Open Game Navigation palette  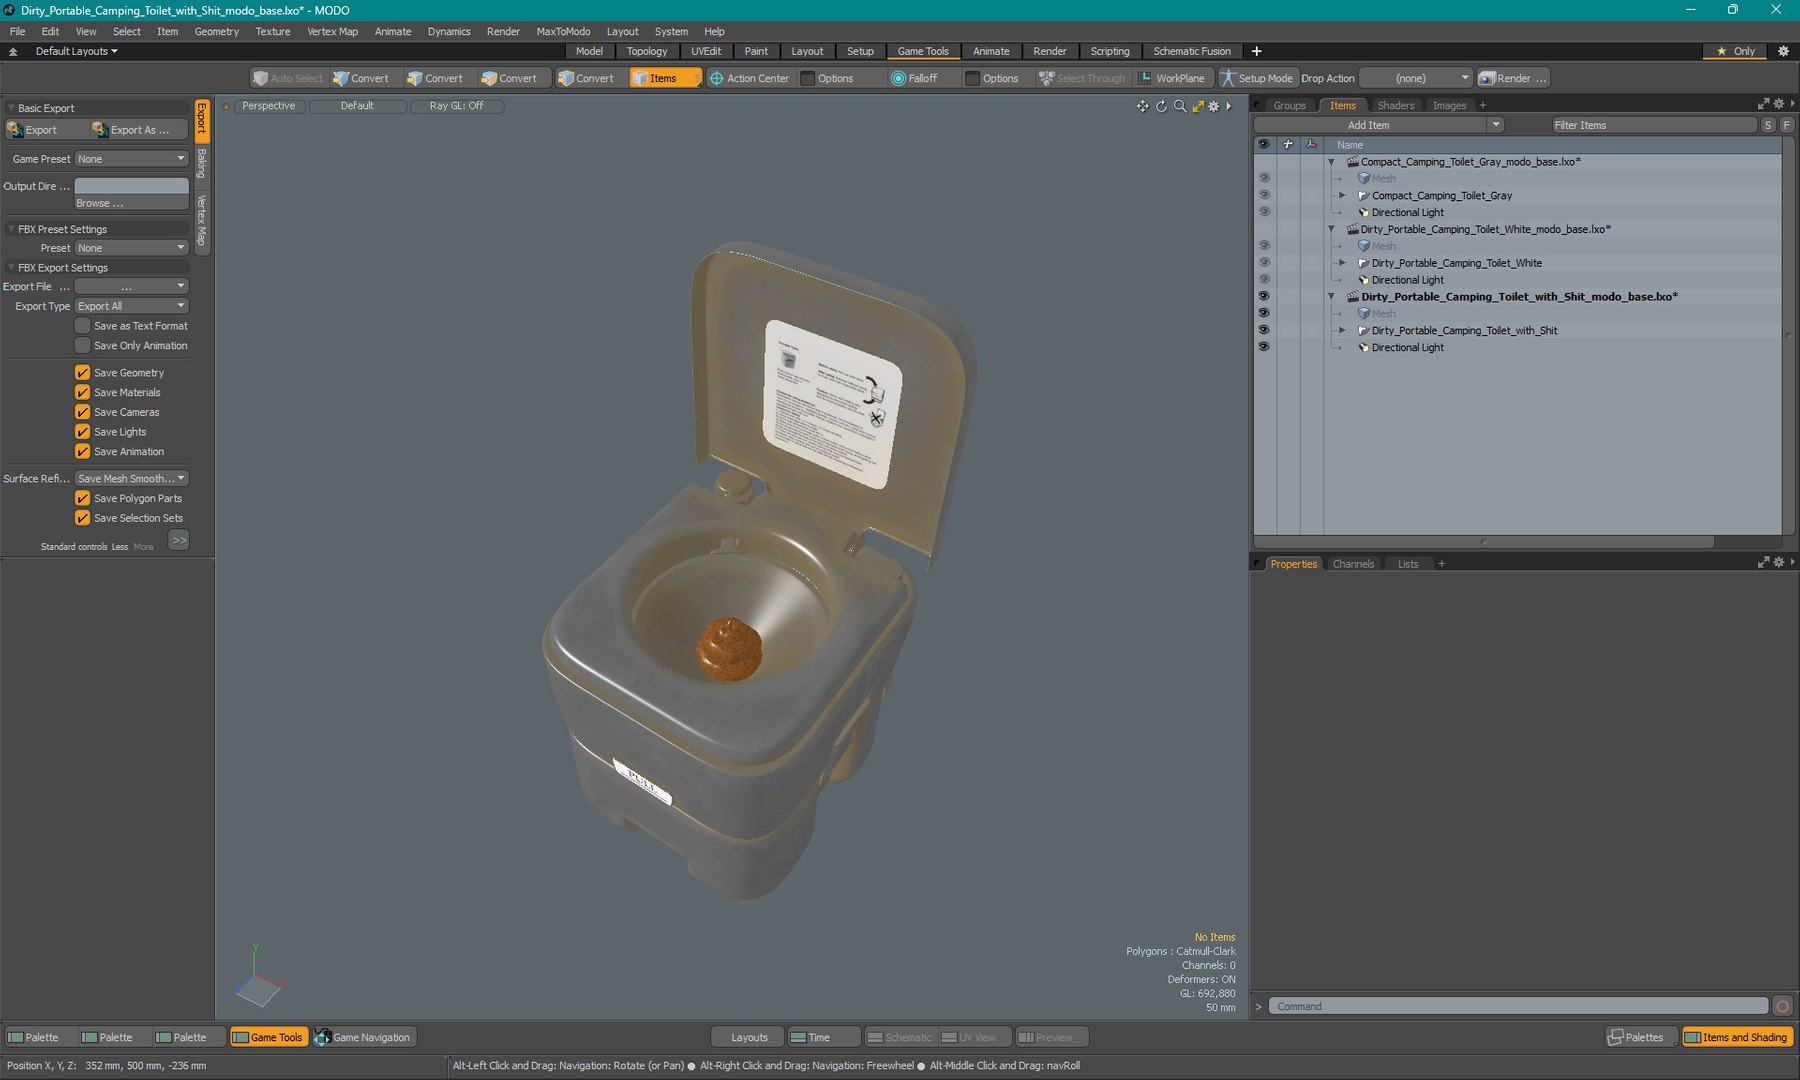tap(364, 1037)
